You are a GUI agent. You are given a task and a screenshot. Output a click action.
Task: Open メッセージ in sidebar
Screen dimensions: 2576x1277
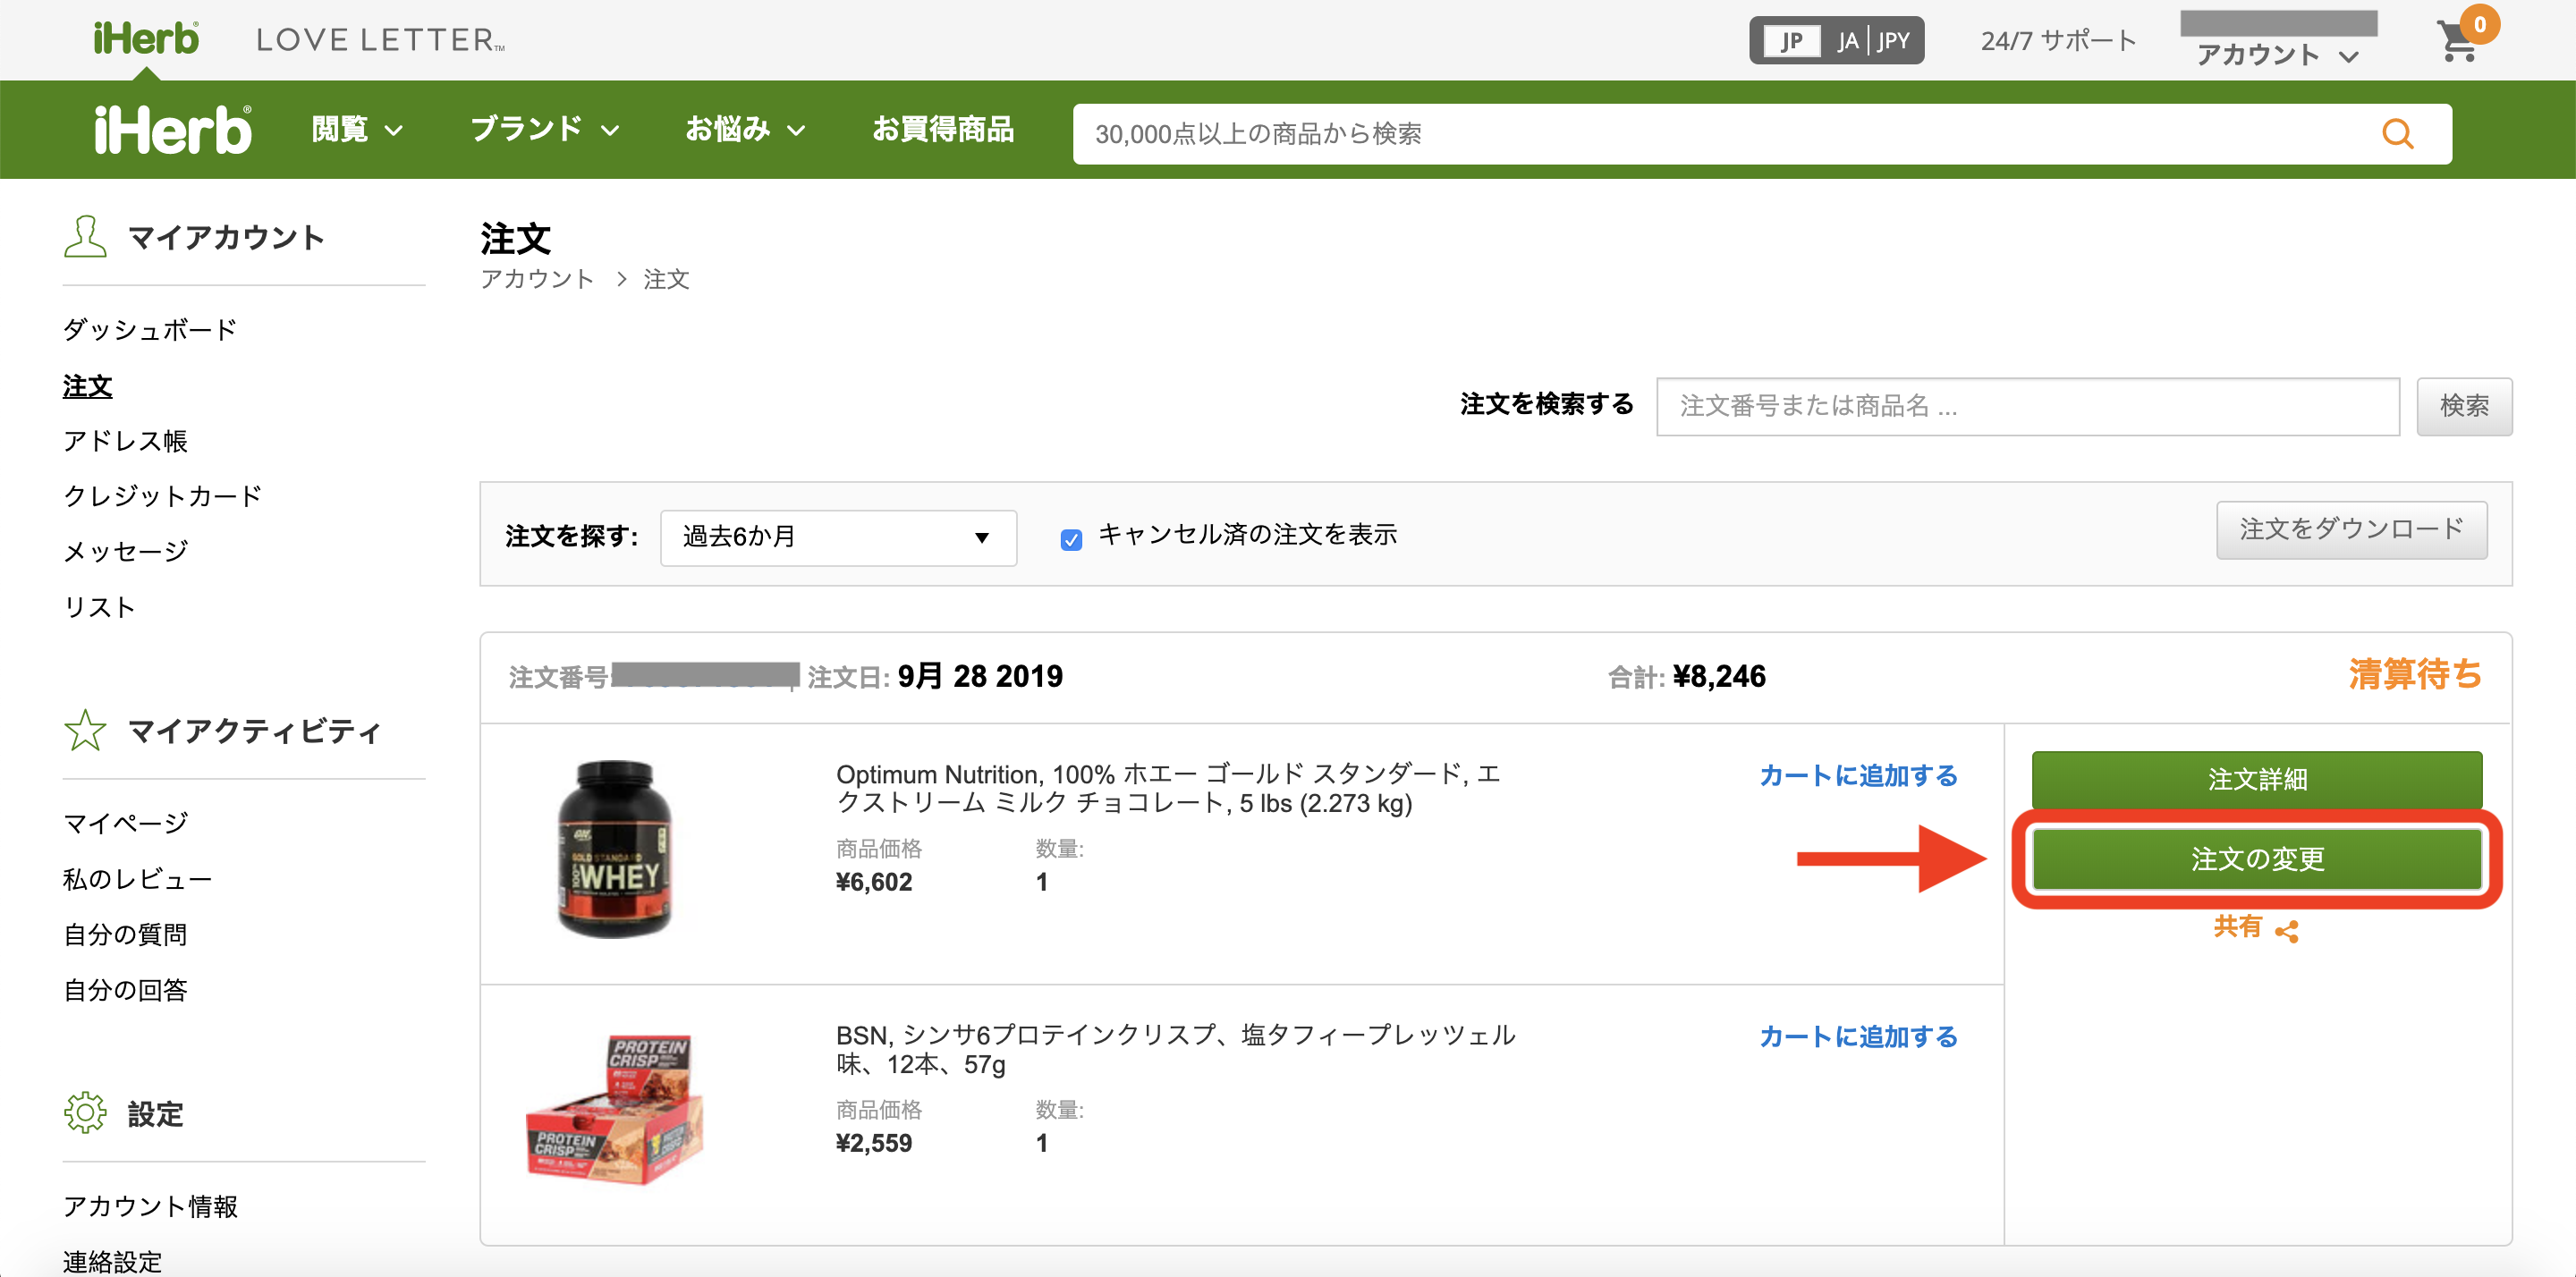click(x=125, y=551)
